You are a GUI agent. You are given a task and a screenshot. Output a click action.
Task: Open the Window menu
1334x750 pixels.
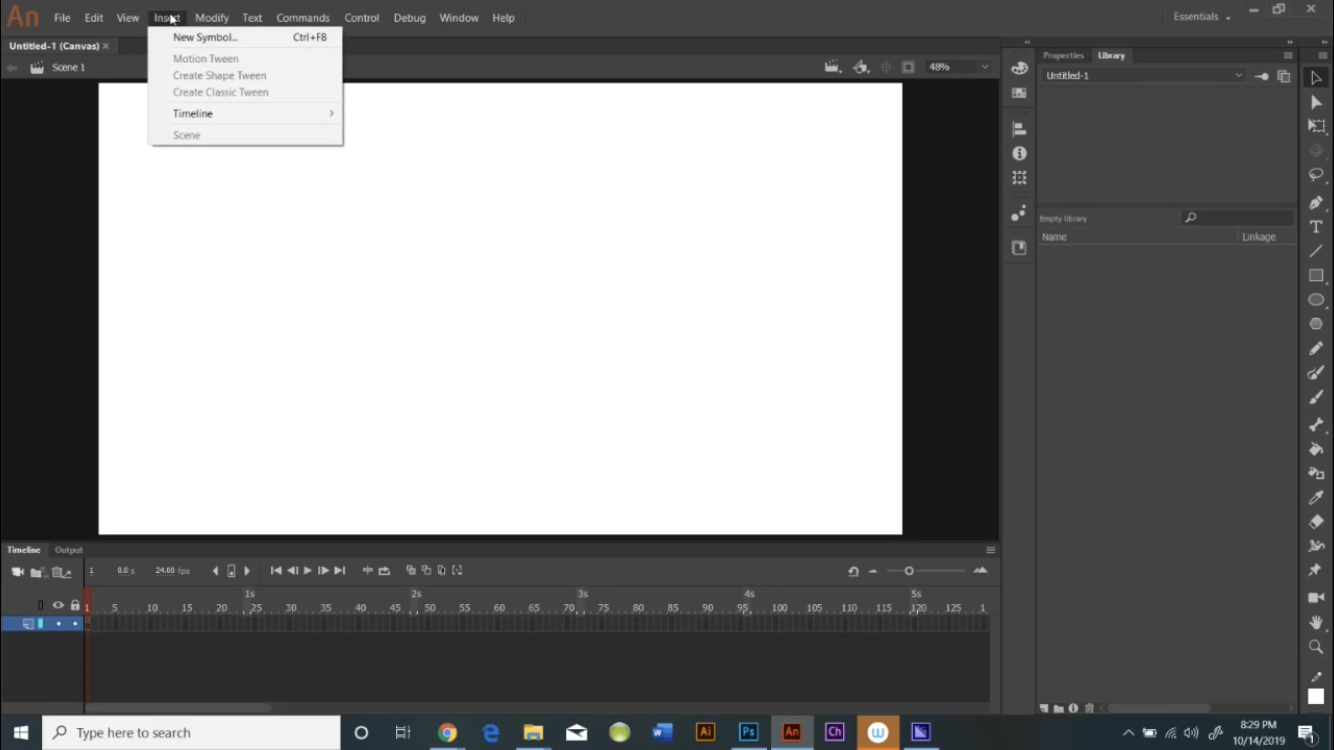tap(459, 17)
